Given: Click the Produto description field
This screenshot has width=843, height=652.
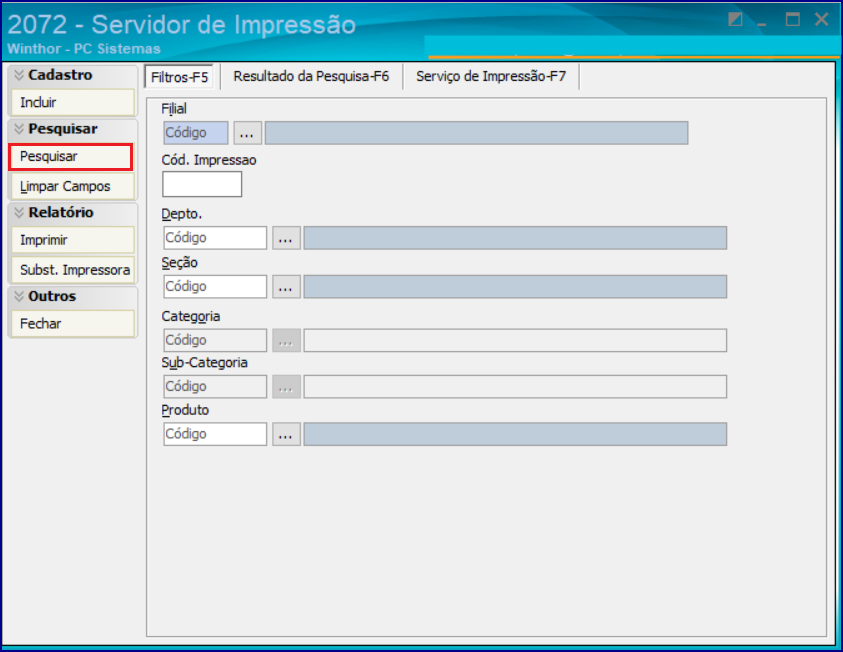Looking at the screenshot, I should (515, 434).
